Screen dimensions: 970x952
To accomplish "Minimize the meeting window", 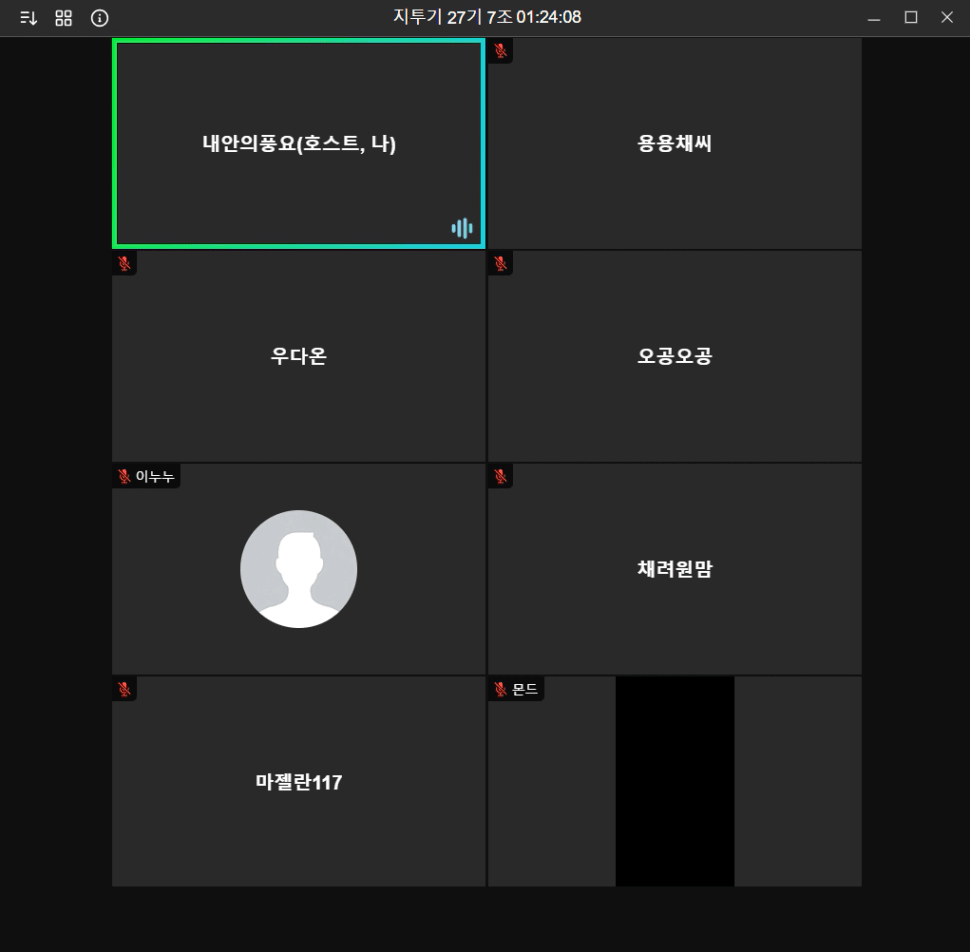I will 874,18.
